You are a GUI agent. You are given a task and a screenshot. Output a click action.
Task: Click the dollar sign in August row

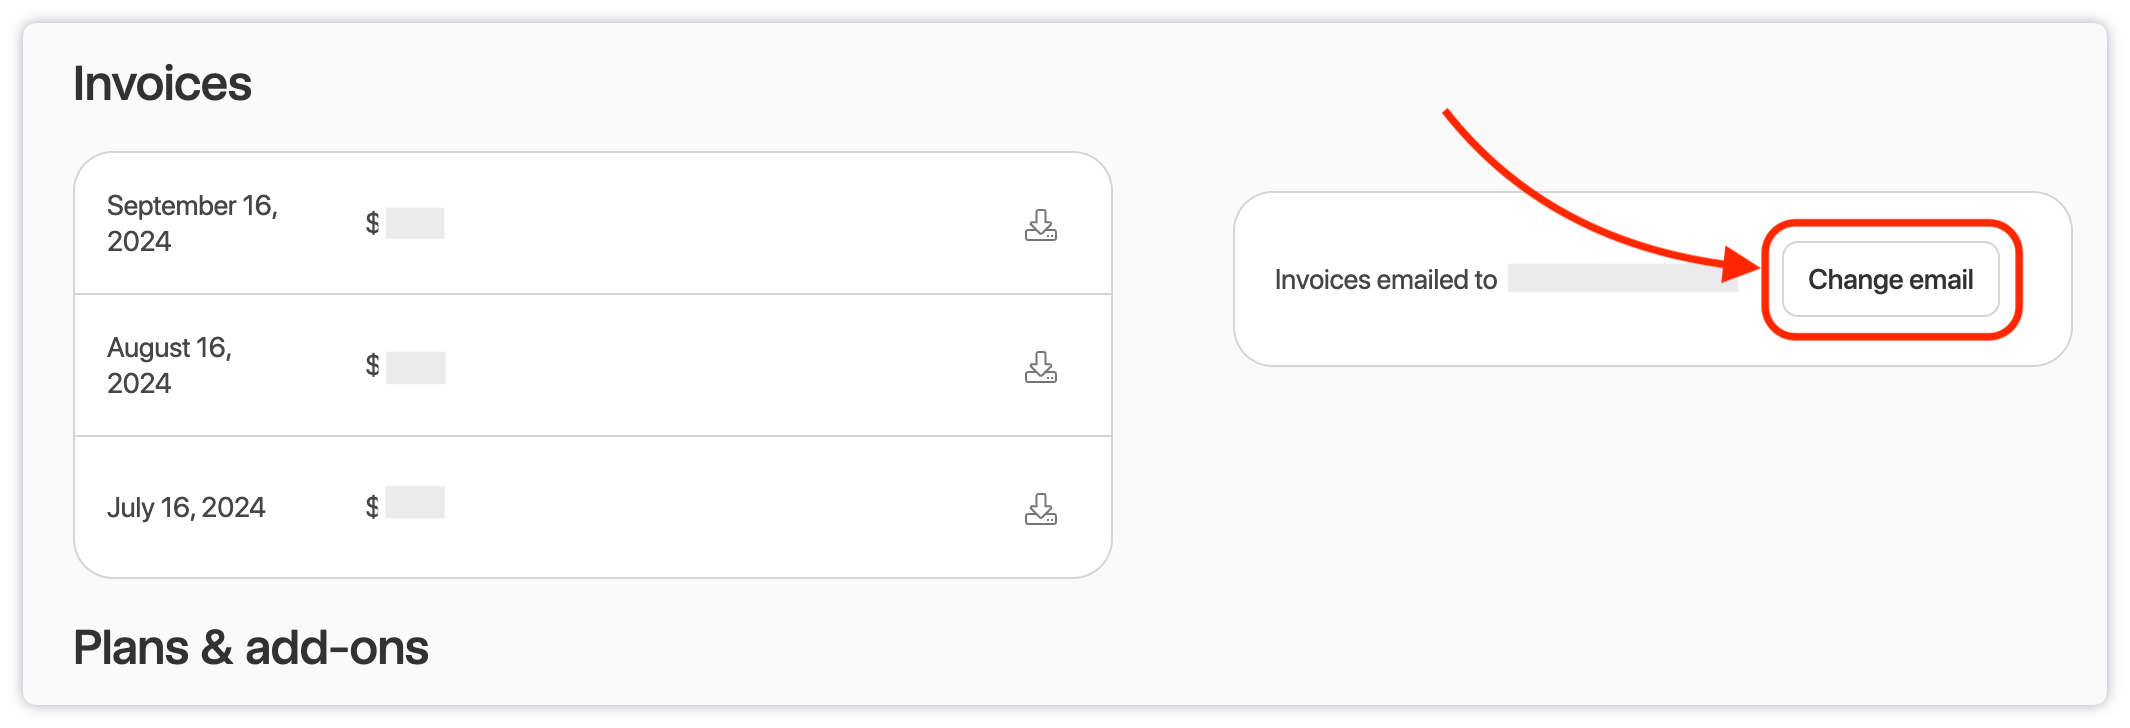coord(372,365)
